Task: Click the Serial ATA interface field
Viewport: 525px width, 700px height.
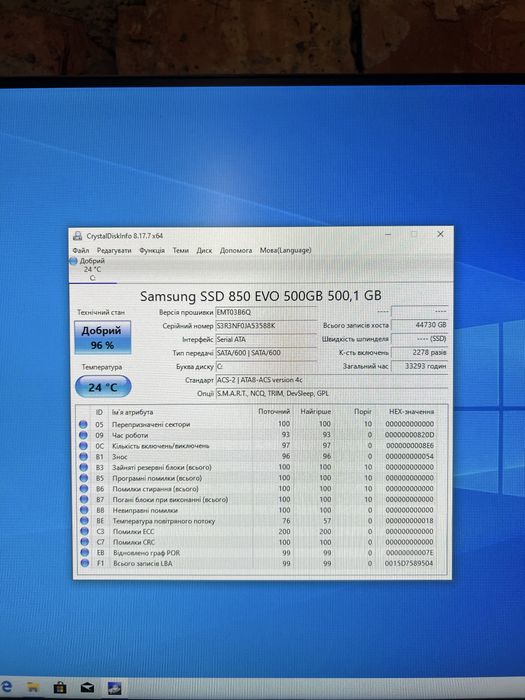Action: click(266, 339)
